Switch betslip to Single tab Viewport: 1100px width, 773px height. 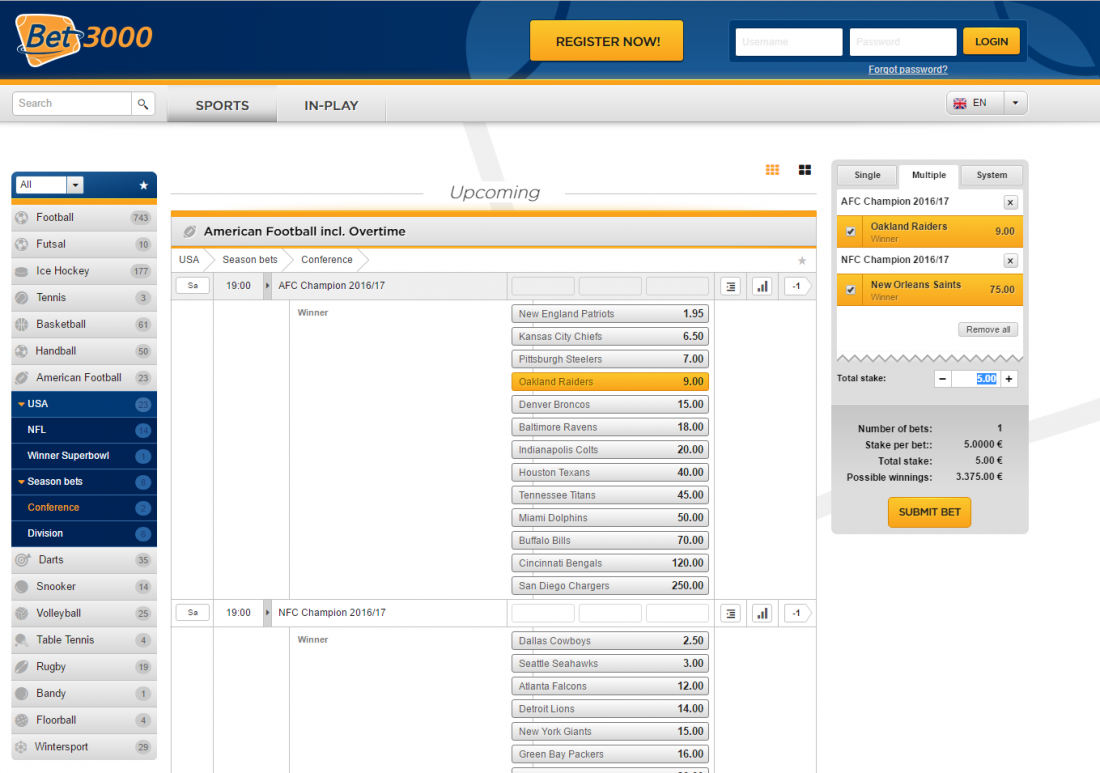pos(867,175)
